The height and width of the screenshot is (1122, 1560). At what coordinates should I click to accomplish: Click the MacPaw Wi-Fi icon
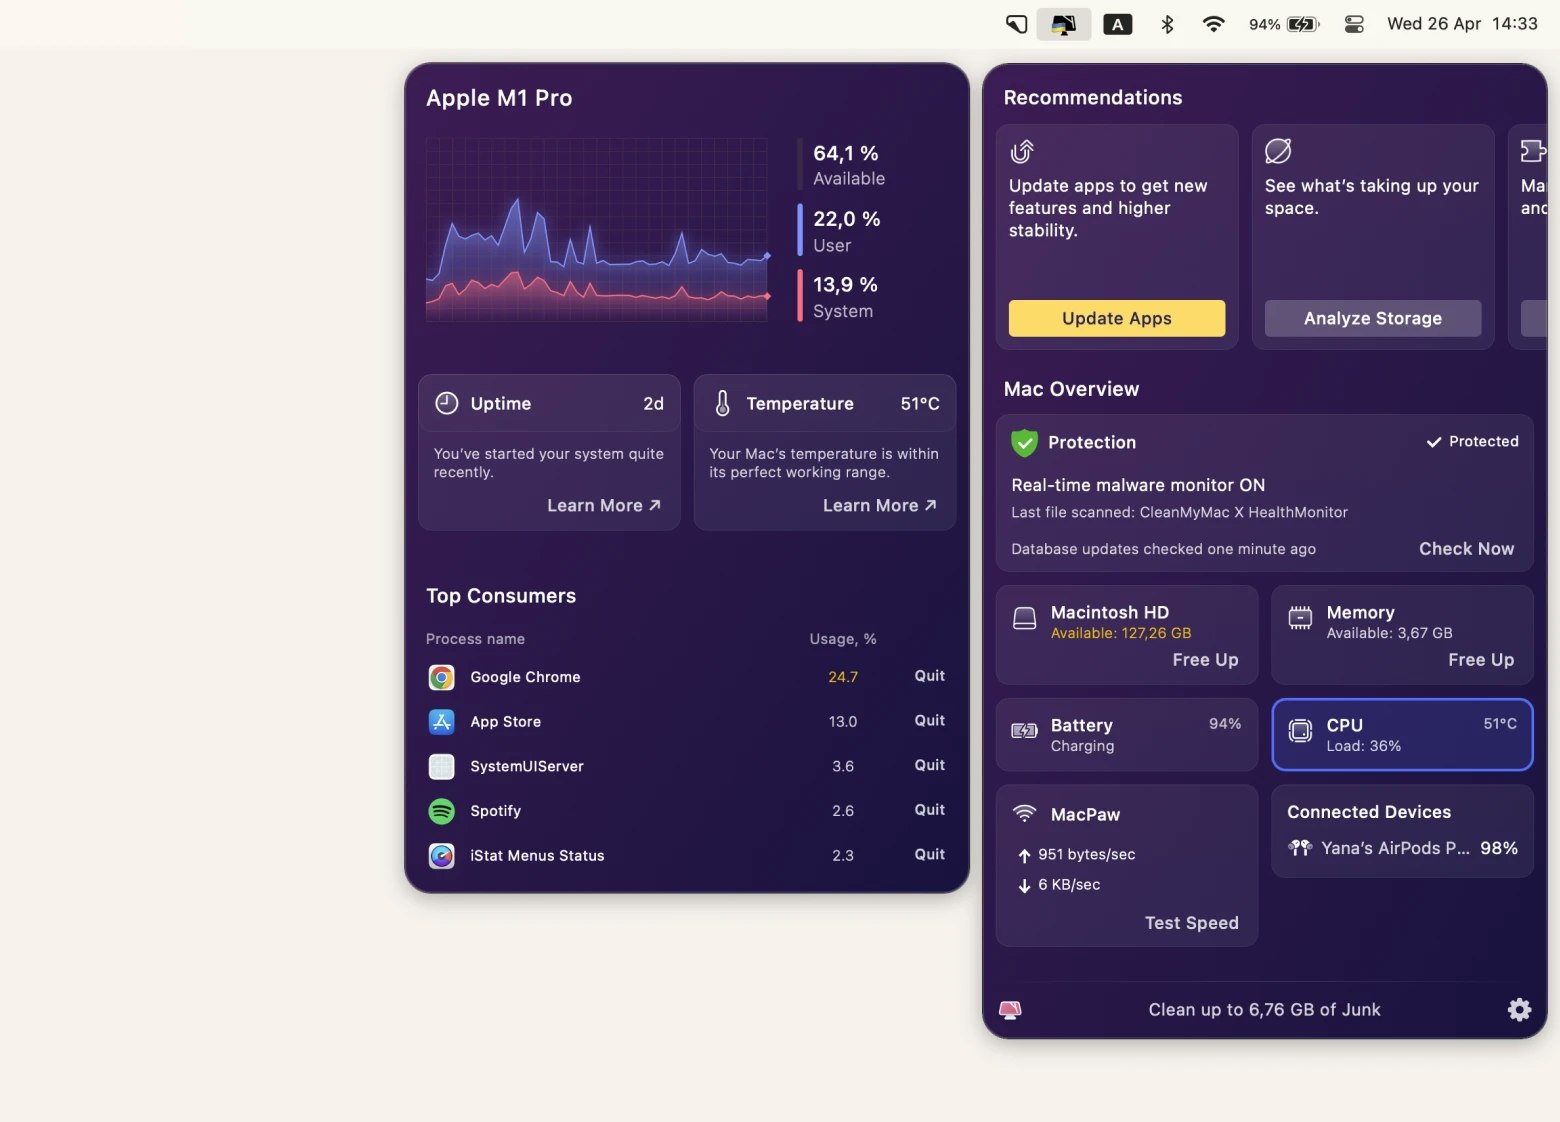pyautogui.click(x=1024, y=813)
